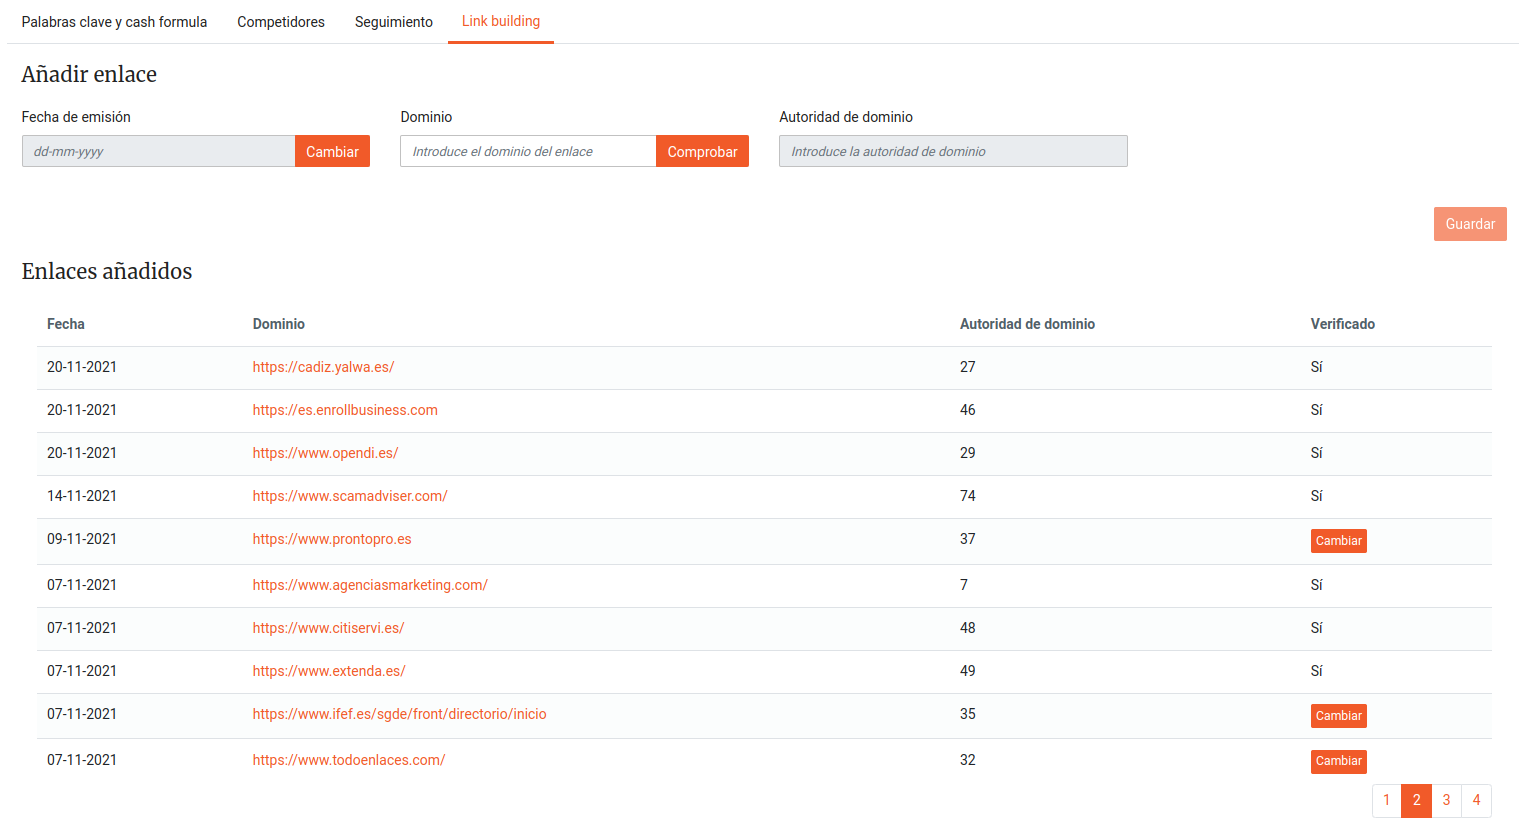1519x839 pixels.
Task: Open the Palabras clave y cash formula tab
Action: point(114,22)
